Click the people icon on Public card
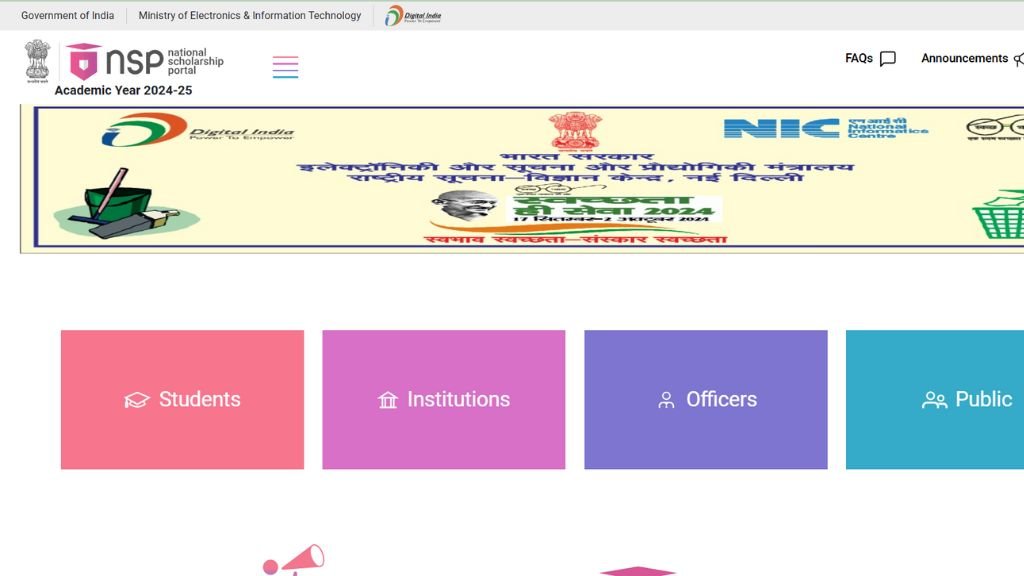The height and width of the screenshot is (576, 1024). [x=934, y=400]
